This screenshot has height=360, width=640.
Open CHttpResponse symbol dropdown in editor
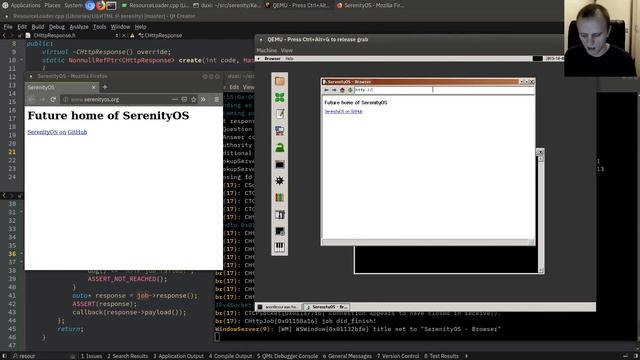click(x=160, y=36)
